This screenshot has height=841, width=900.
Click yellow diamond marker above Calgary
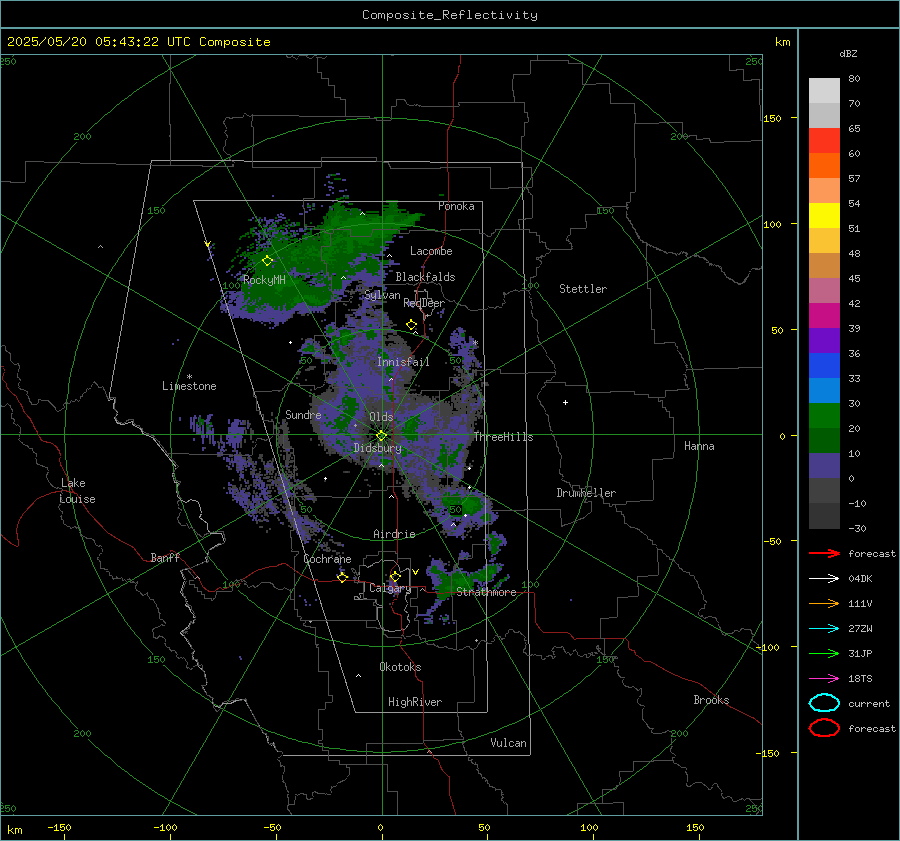395,576
